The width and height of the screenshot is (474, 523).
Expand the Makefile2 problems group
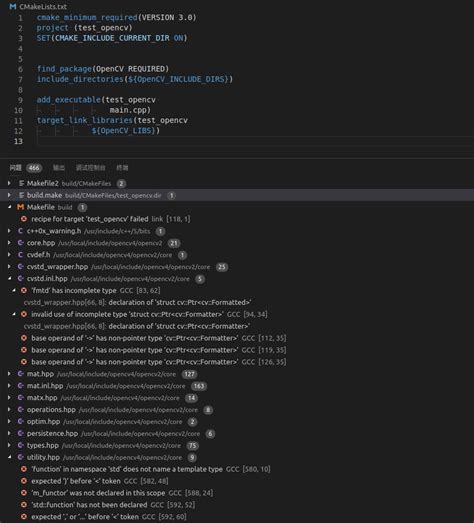point(9,183)
